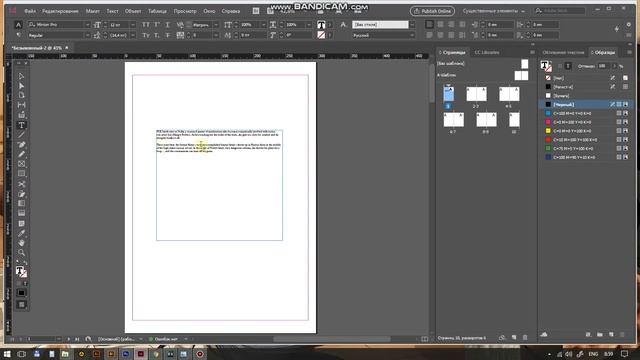Select the Gradient Feather tool
Image resolution: width=640 pixels, height=360 pixels.
(21, 213)
